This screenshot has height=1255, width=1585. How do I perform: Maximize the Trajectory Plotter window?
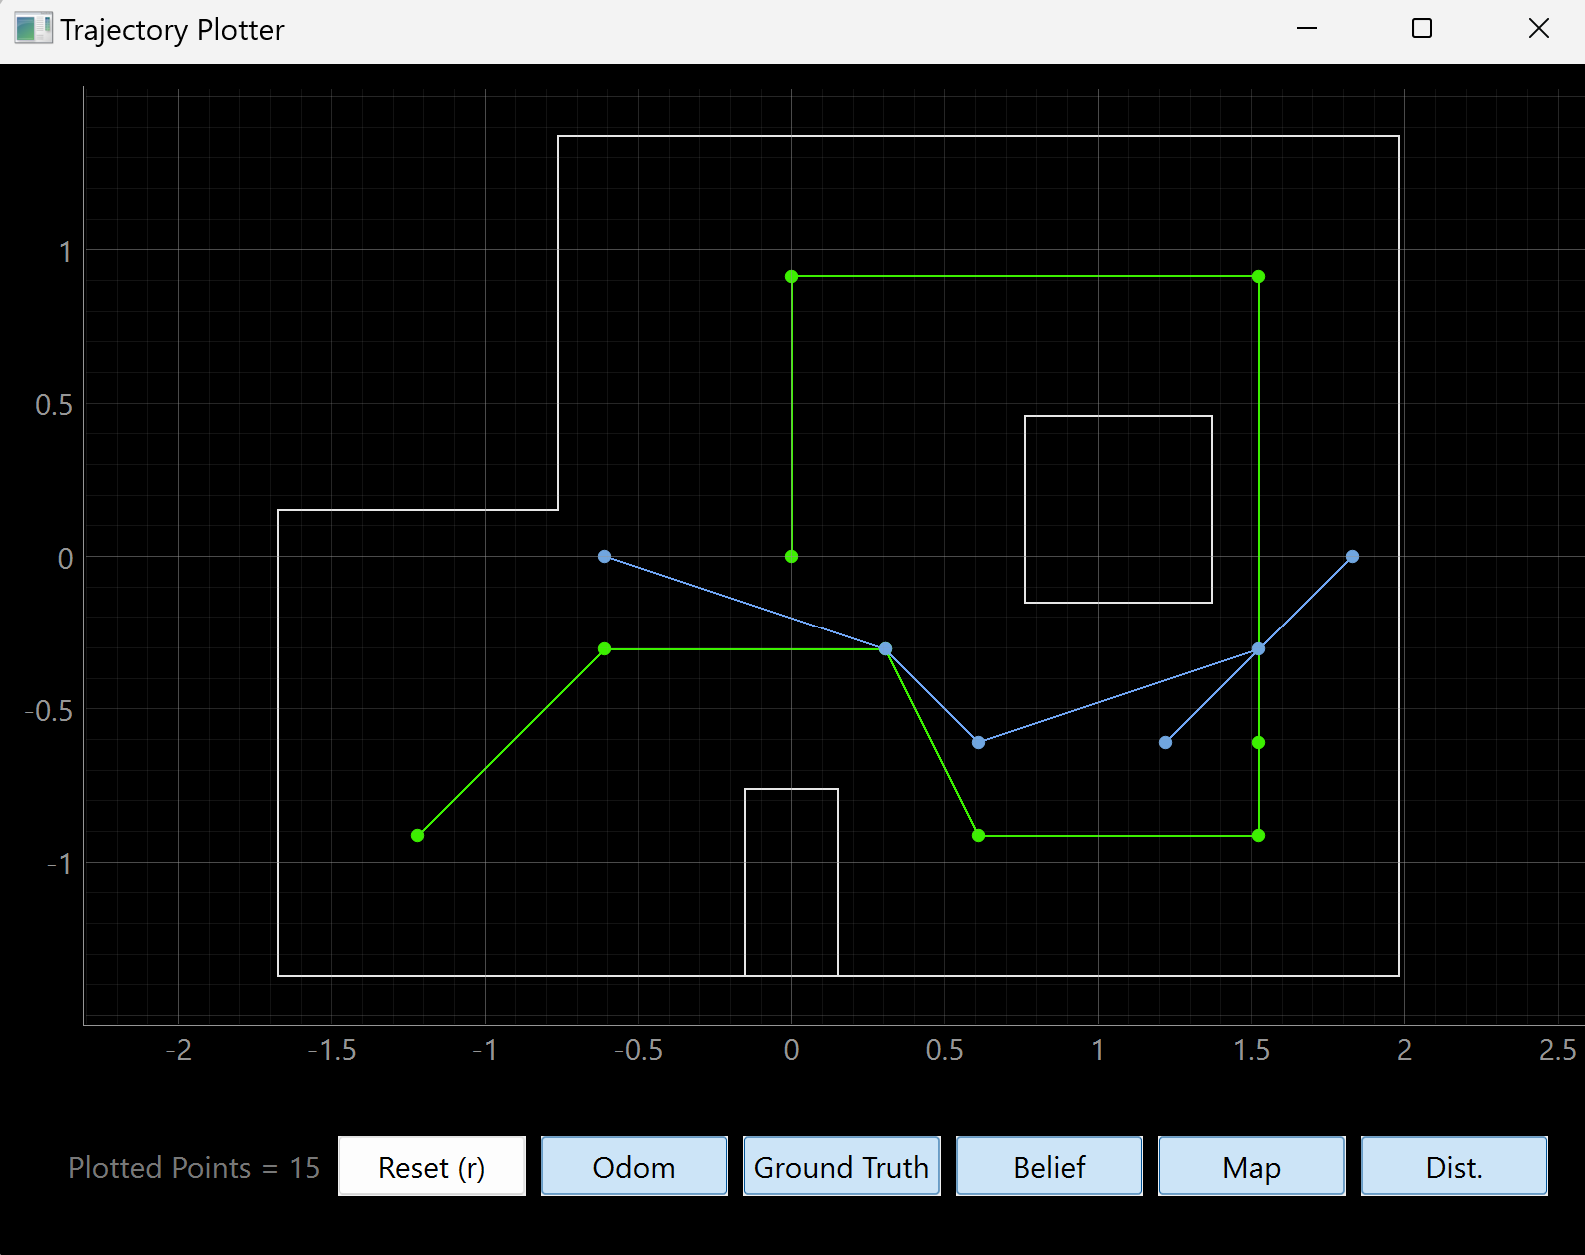1421,29
